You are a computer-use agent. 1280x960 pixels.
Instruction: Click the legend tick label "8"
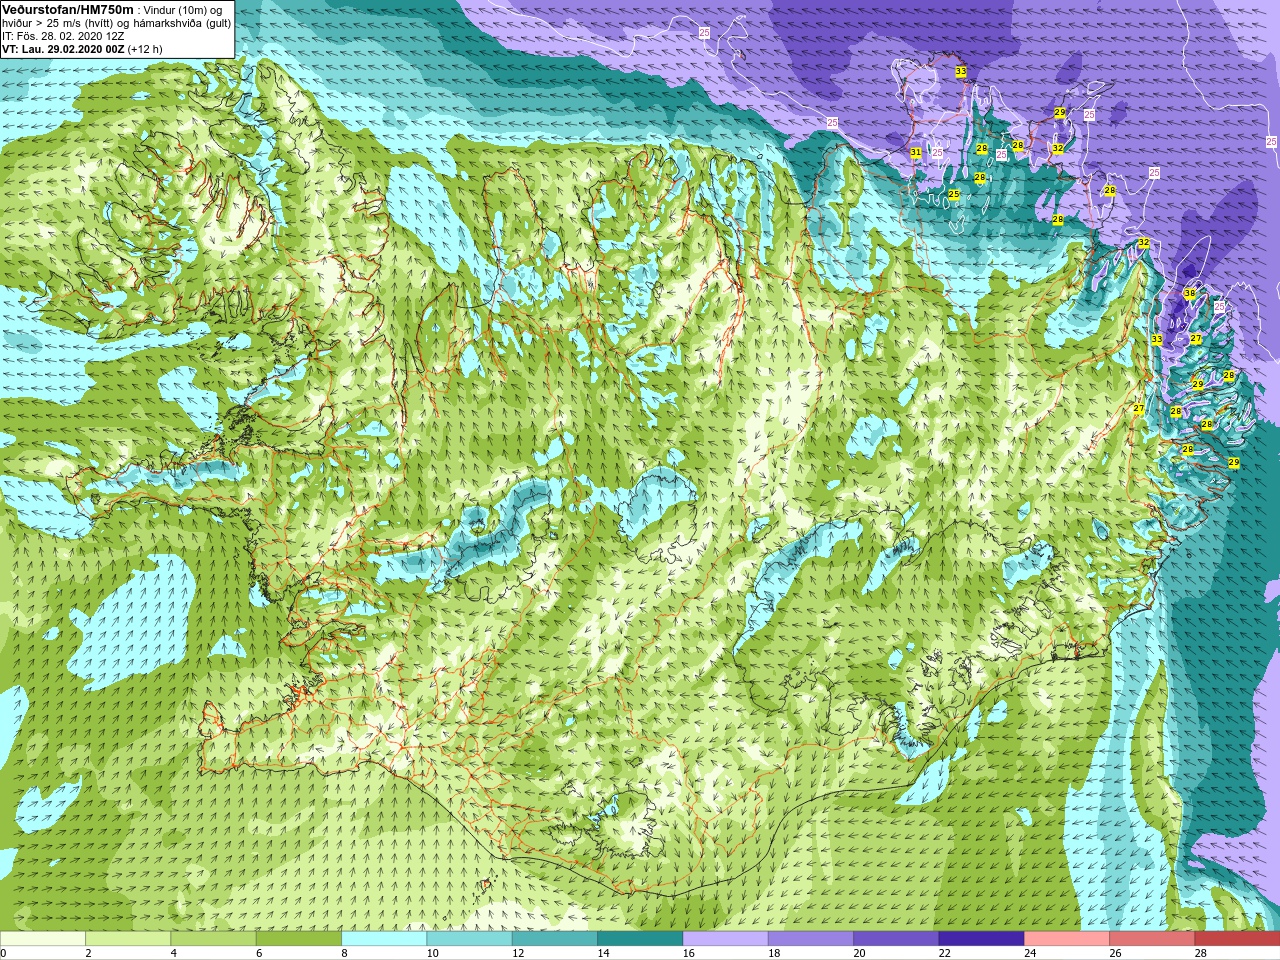tap(344, 953)
